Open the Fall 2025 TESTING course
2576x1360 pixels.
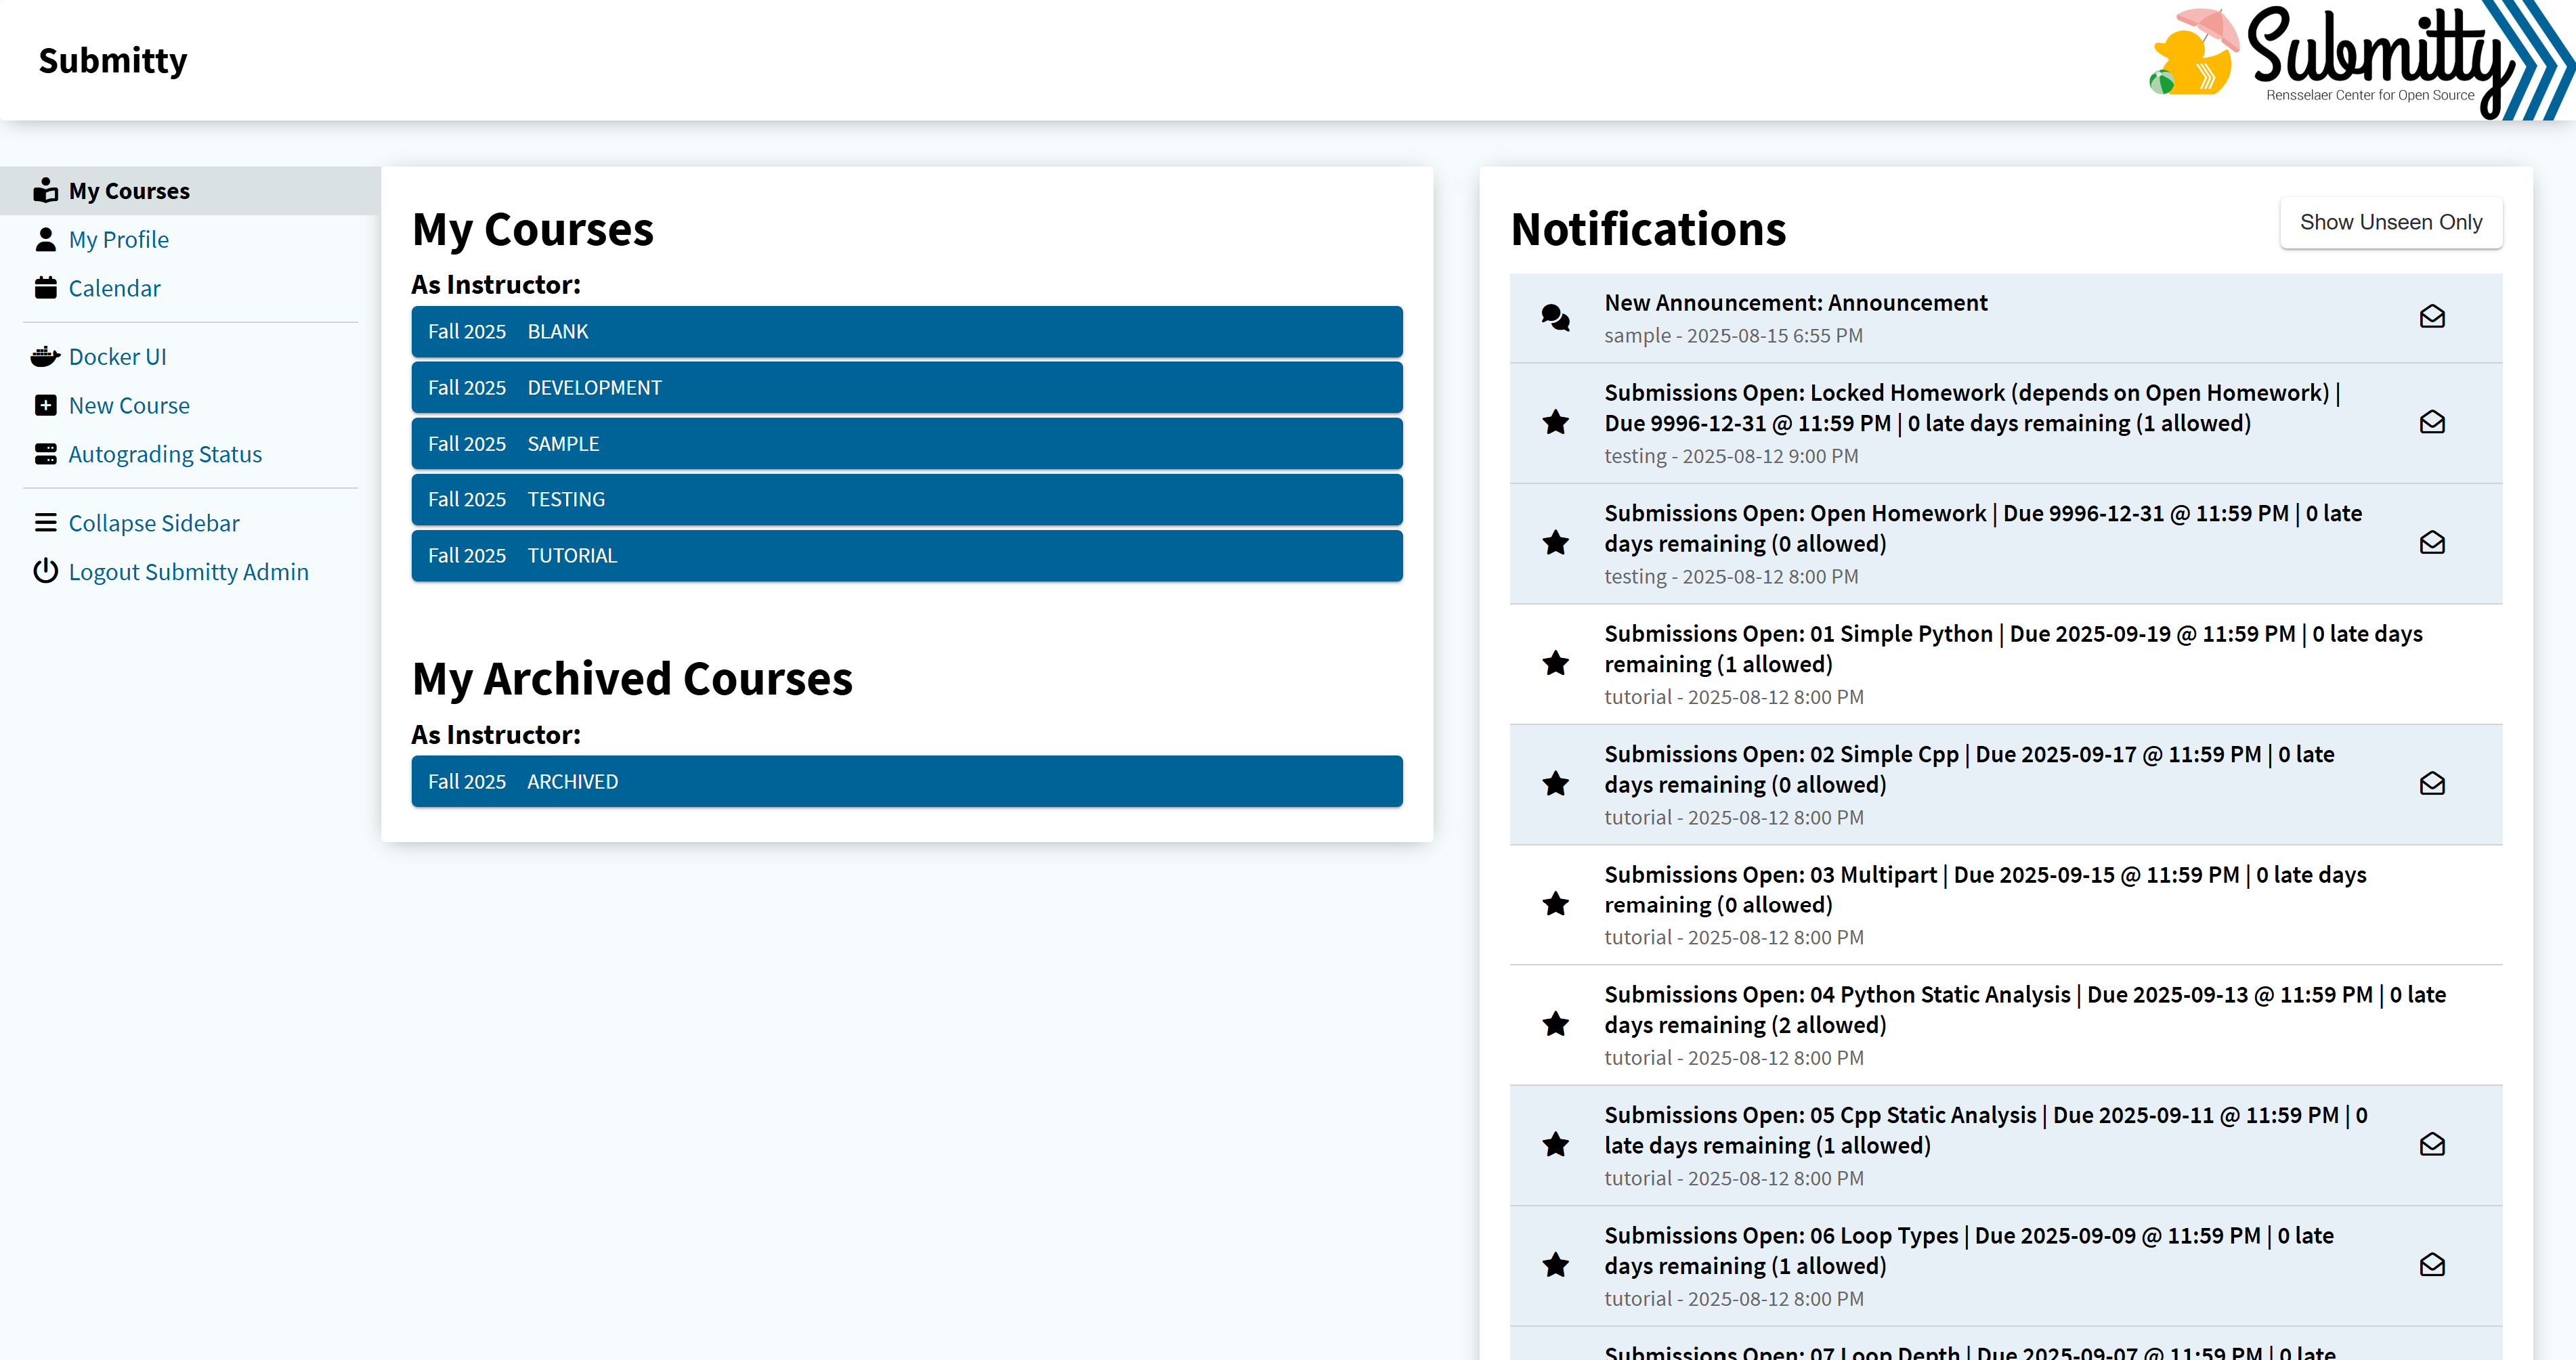(x=906, y=499)
